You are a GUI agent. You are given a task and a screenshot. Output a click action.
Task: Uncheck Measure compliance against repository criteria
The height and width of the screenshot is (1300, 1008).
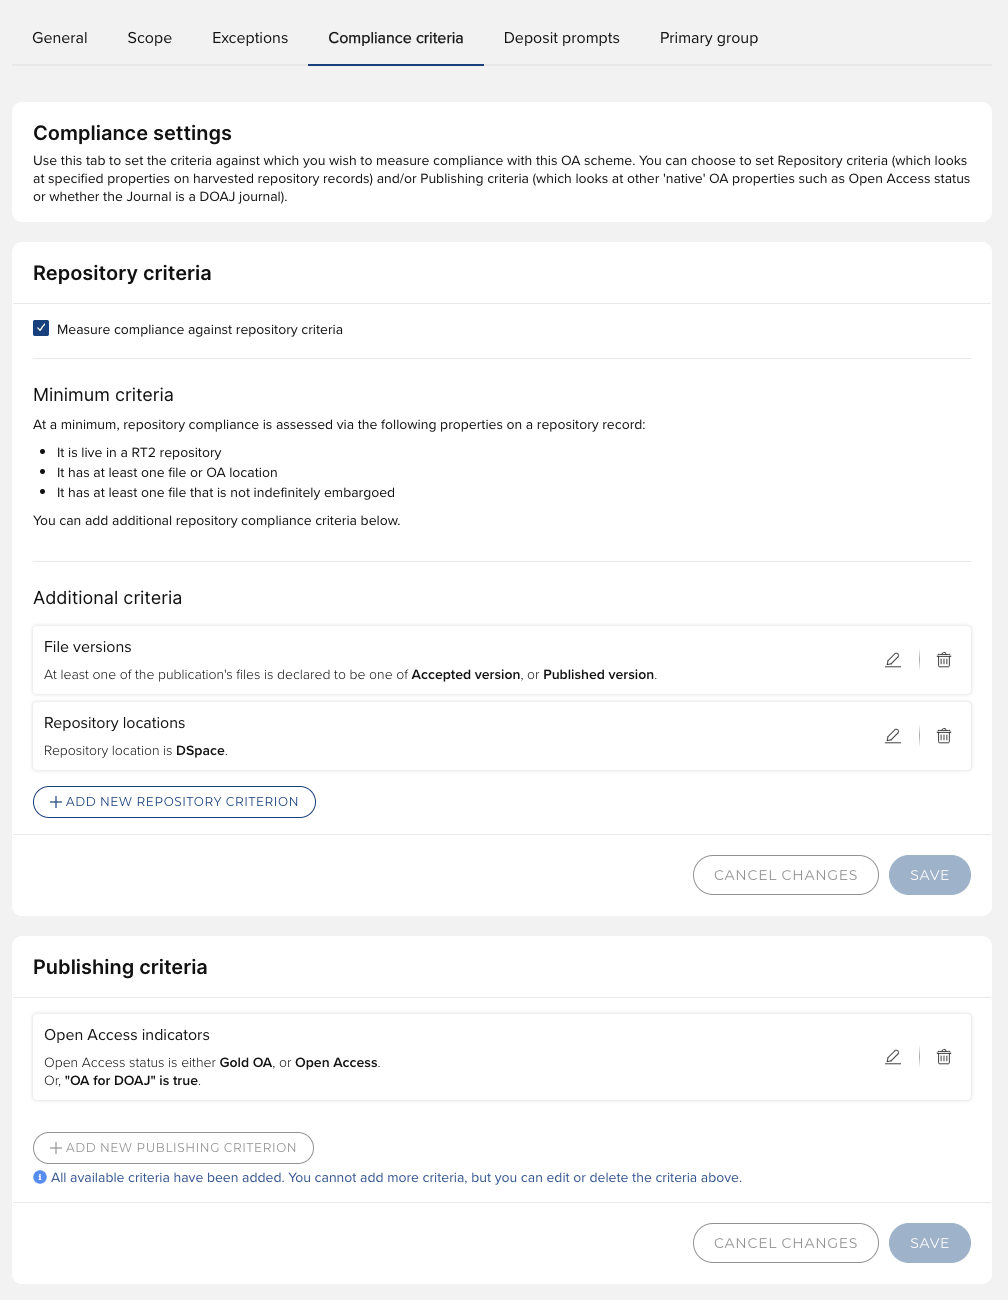click(41, 328)
